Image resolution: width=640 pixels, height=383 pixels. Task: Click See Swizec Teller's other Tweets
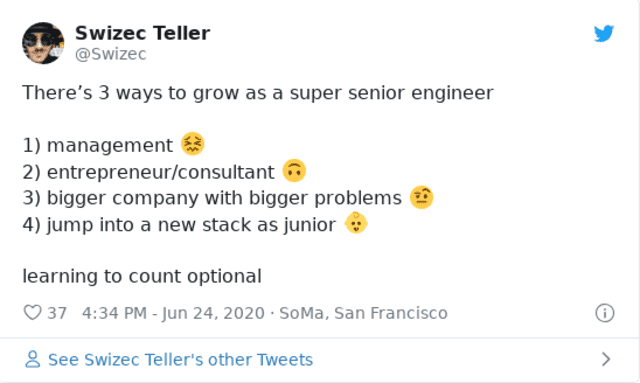click(x=180, y=360)
